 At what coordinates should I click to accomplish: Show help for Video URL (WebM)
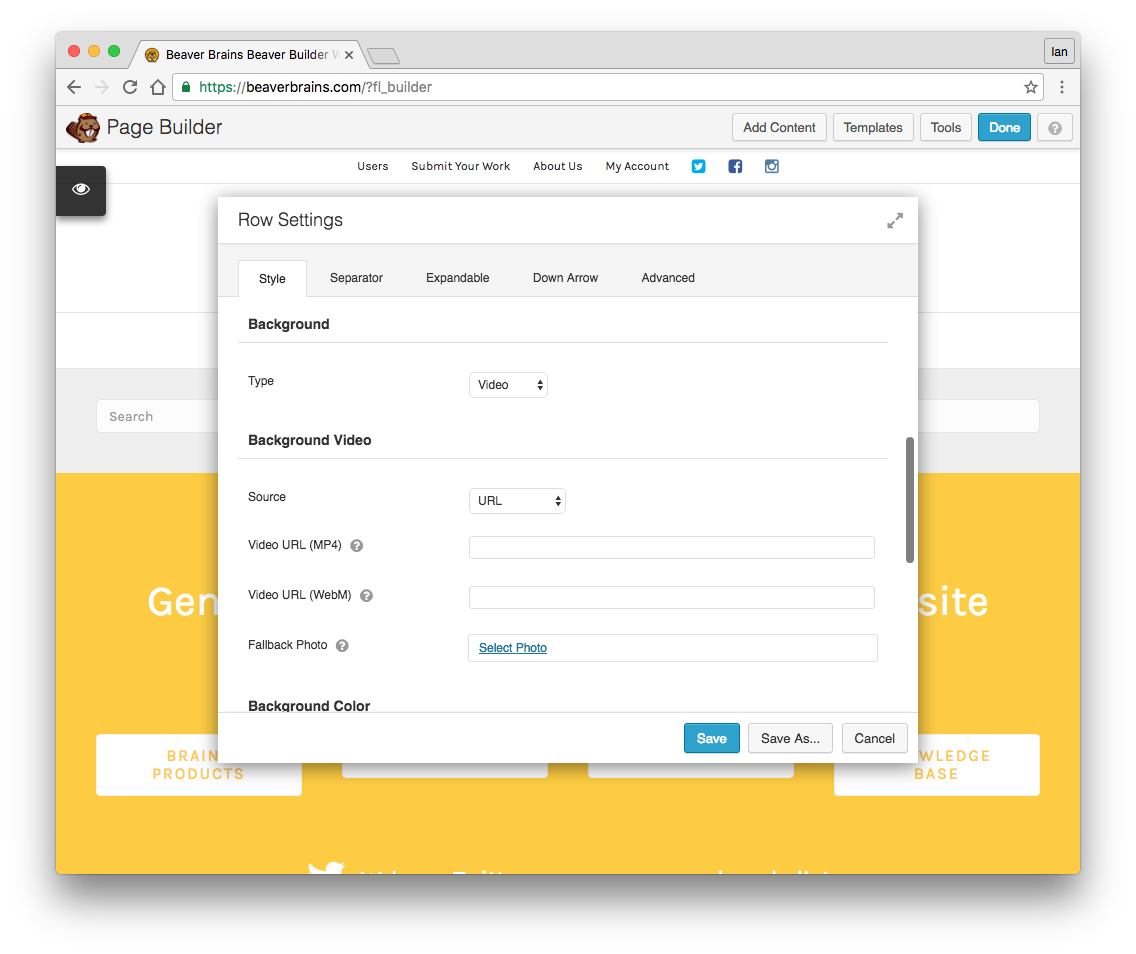click(x=367, y=595)
